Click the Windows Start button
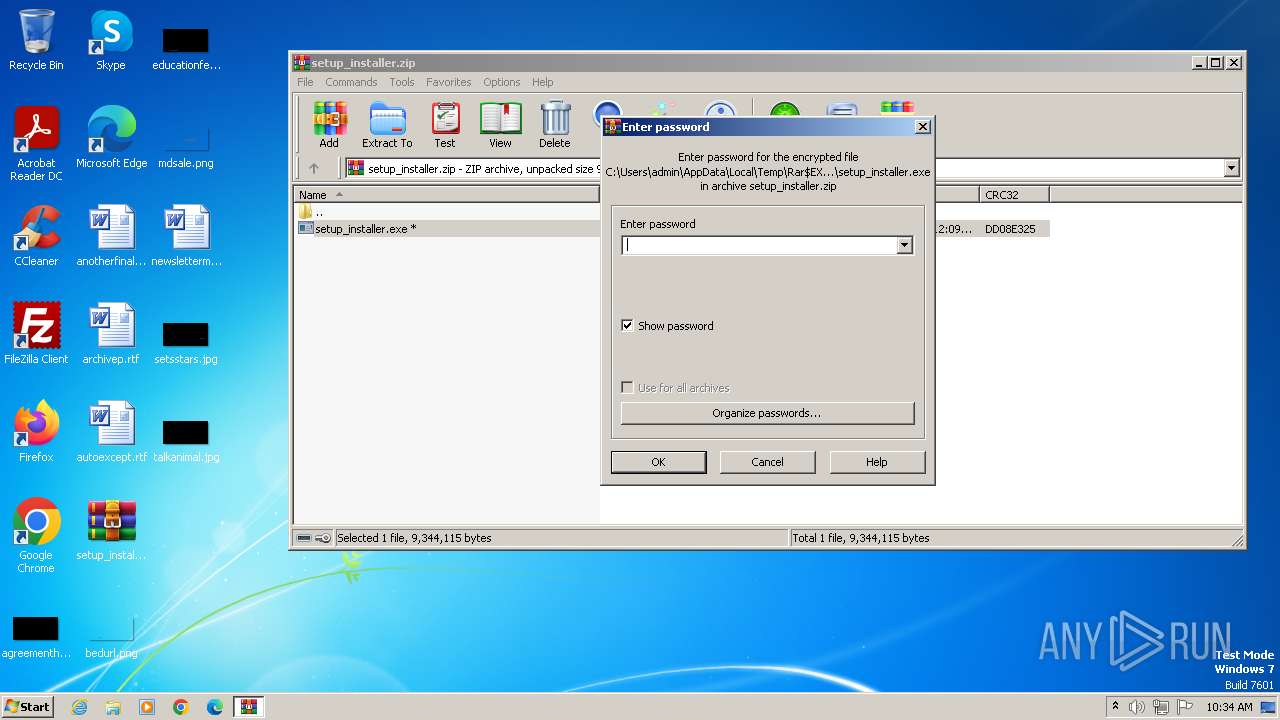1280x720 pixels. pyautogui.click(x=28, y=706)
